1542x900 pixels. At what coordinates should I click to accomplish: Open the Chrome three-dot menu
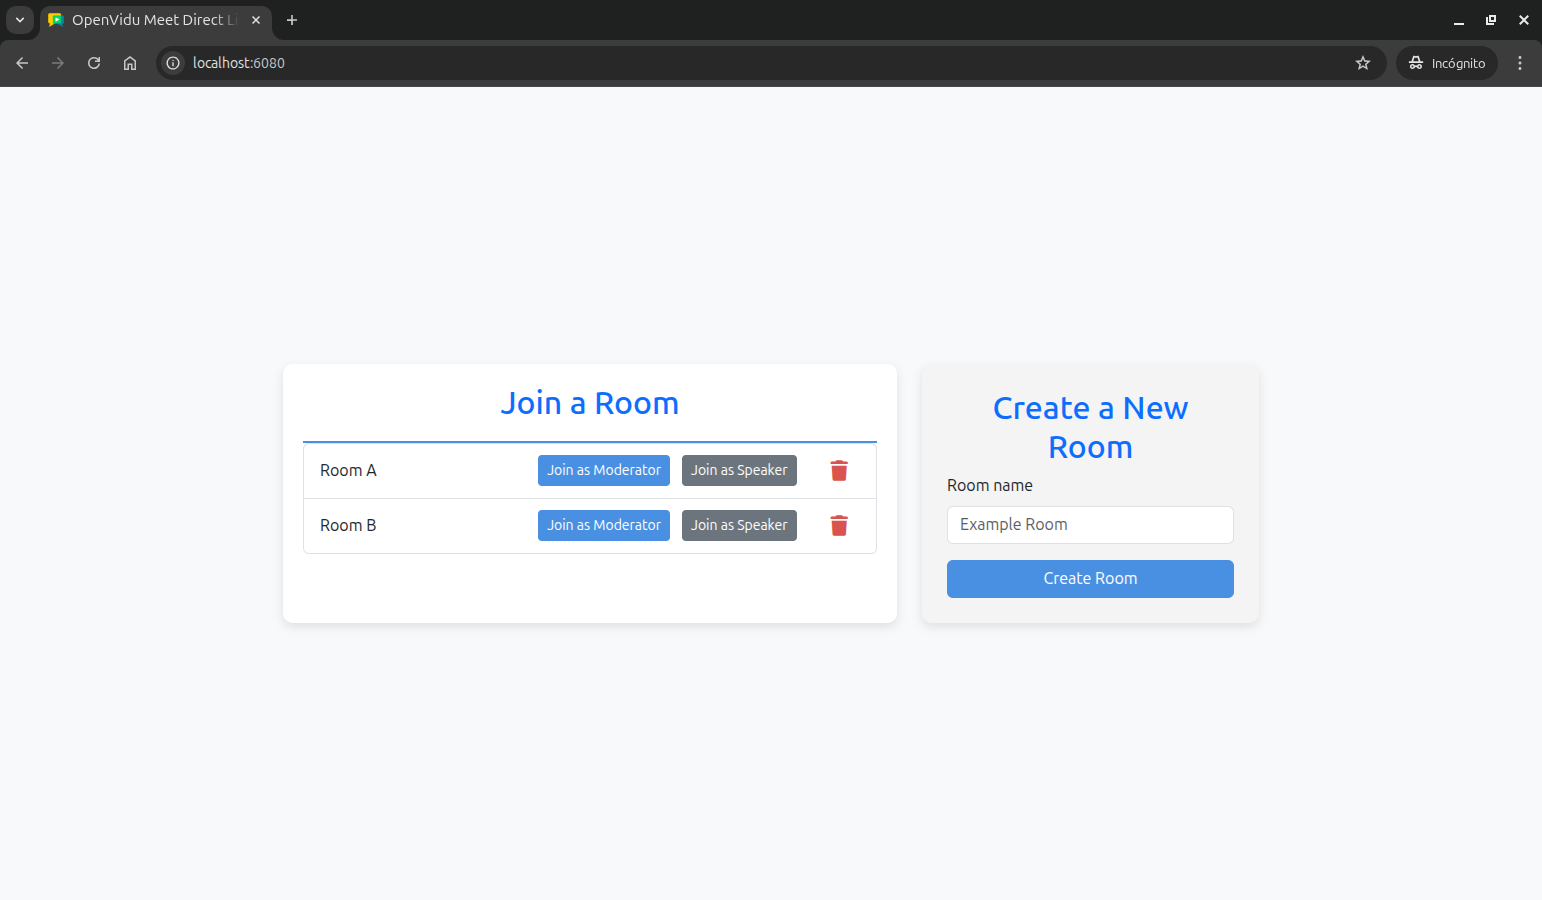pos(1519,63)
